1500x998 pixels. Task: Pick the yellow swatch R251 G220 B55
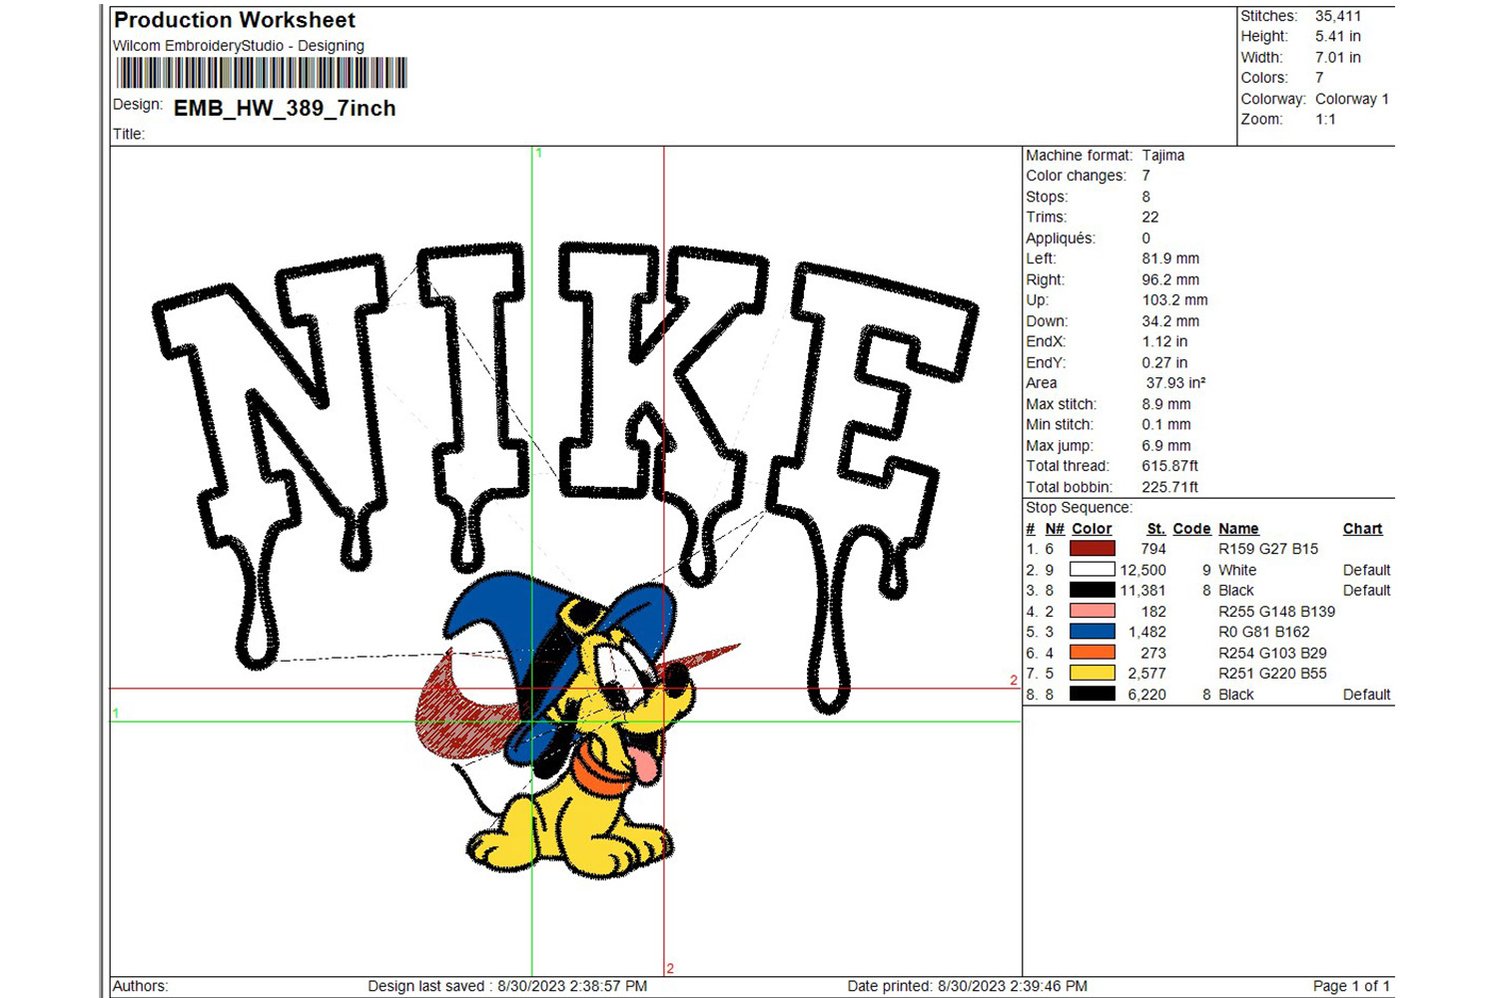(1092, 673)
